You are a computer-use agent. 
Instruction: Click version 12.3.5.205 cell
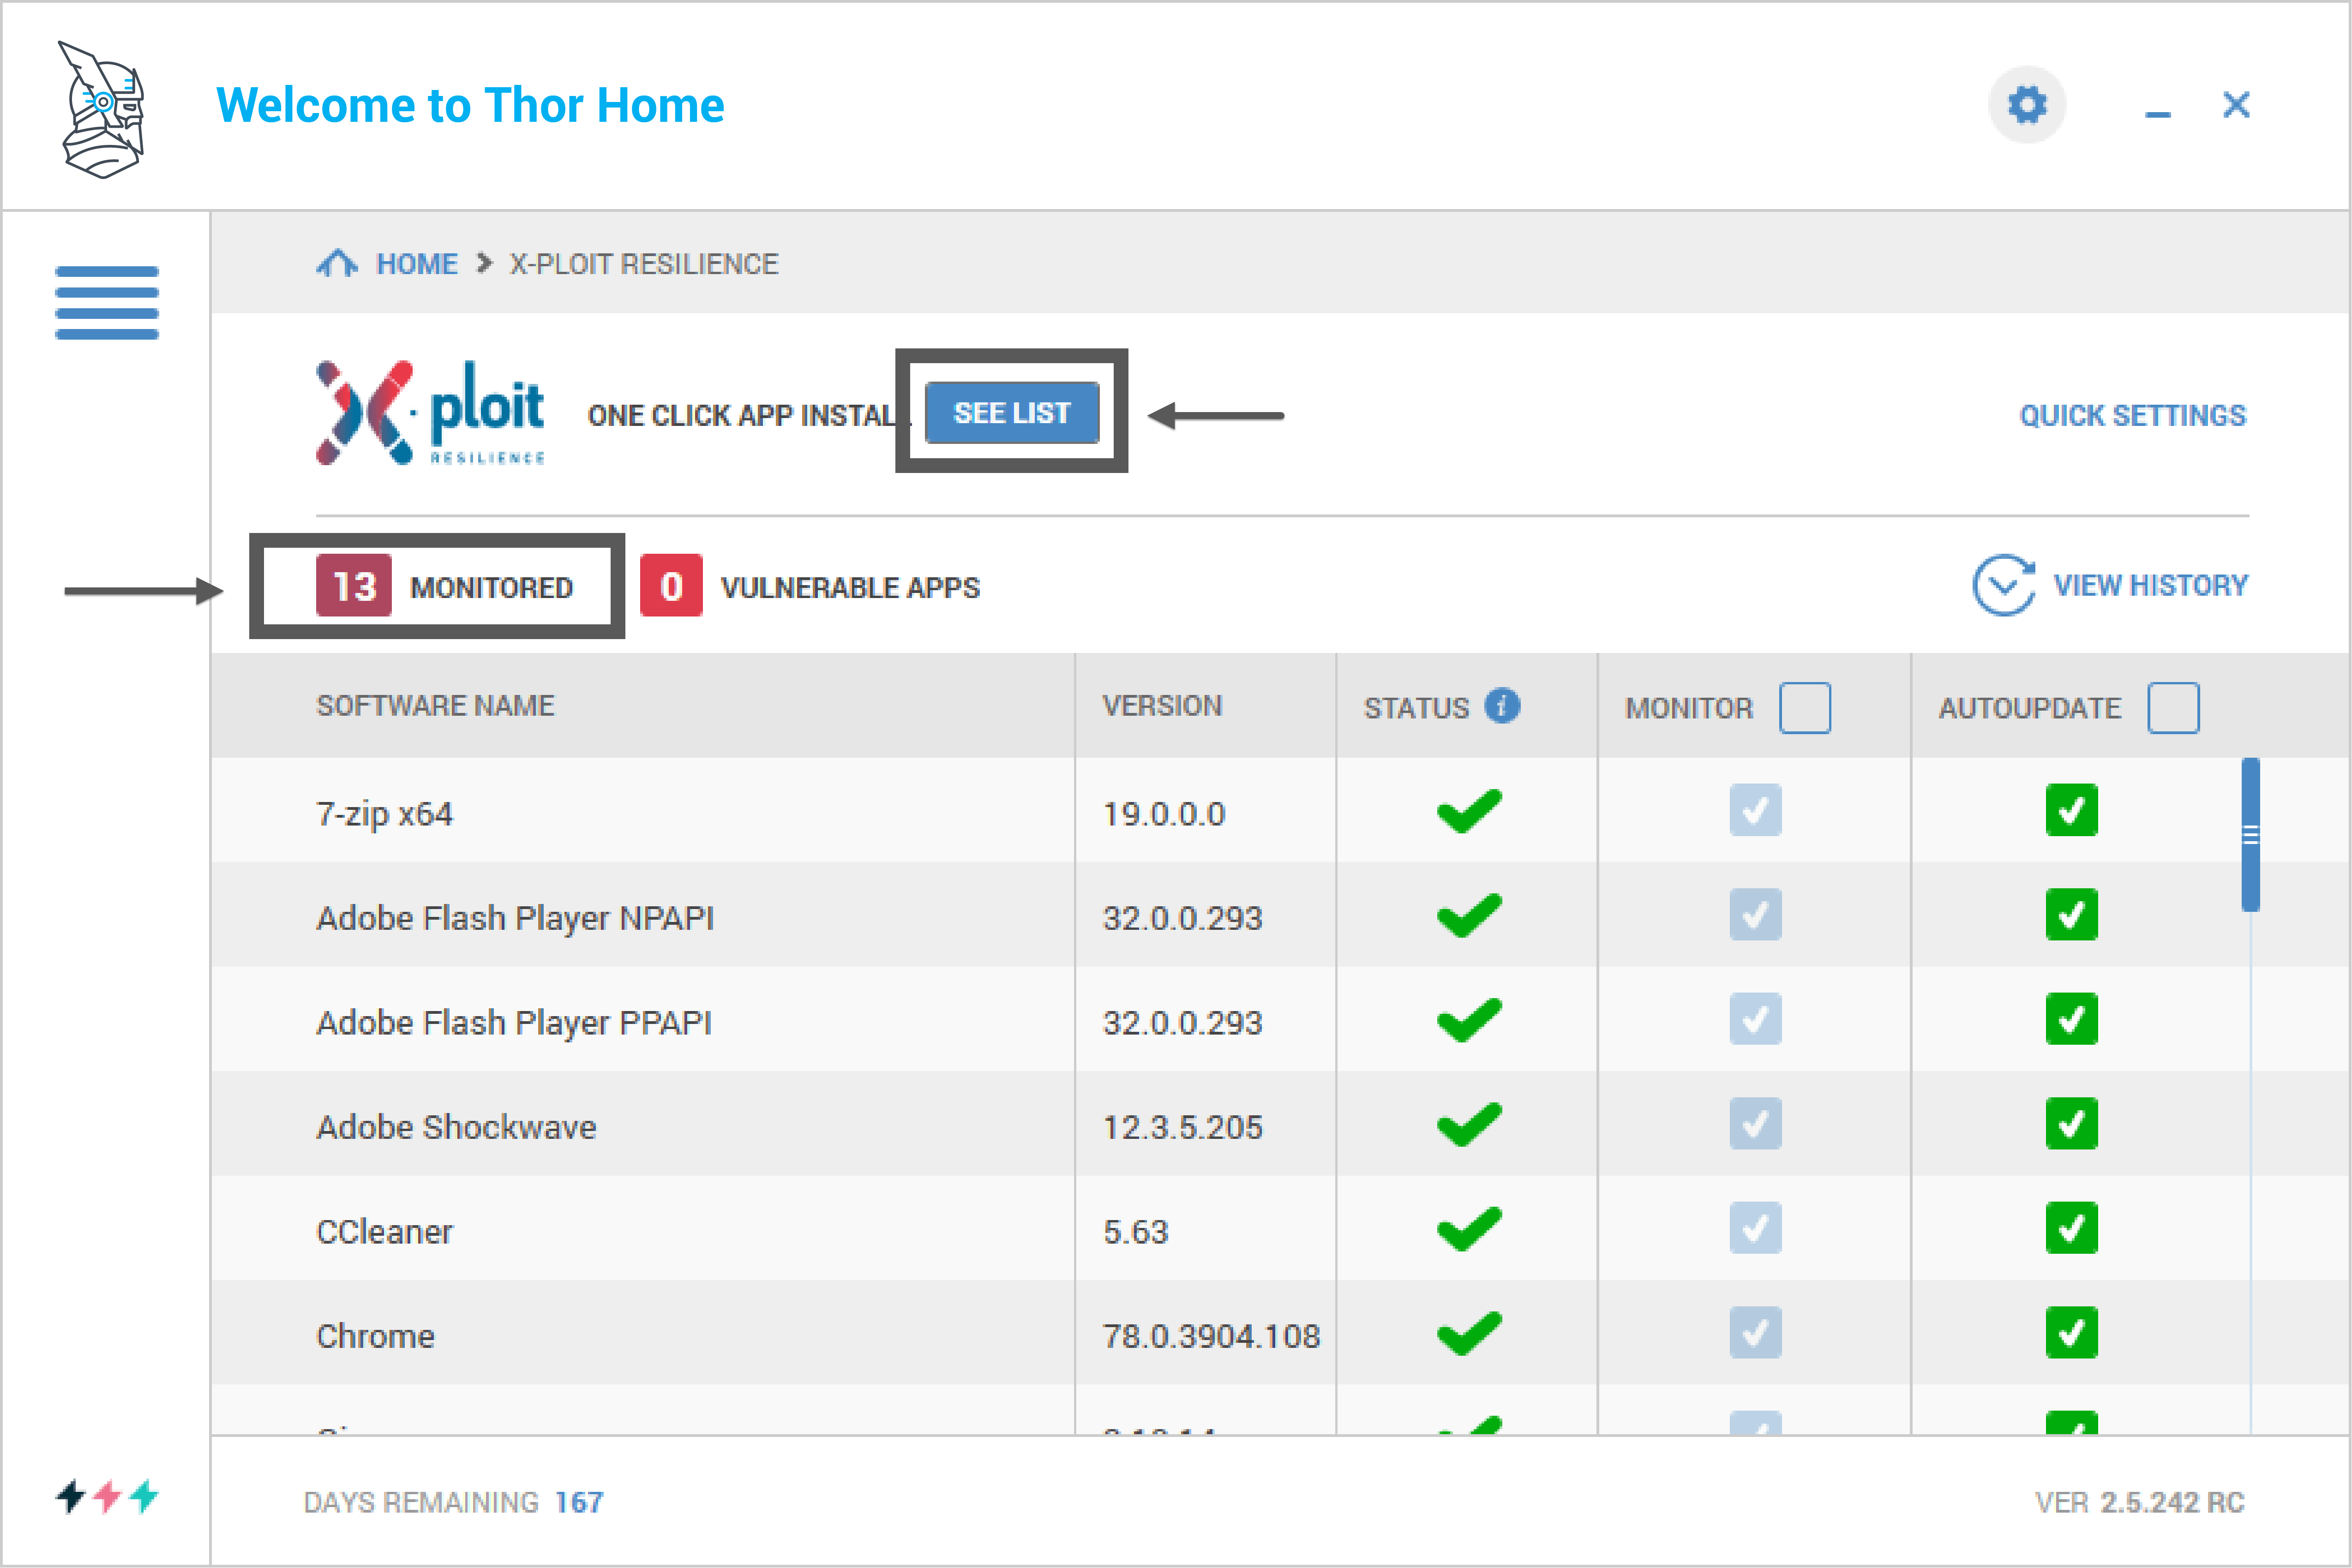click(1182, 1127)
